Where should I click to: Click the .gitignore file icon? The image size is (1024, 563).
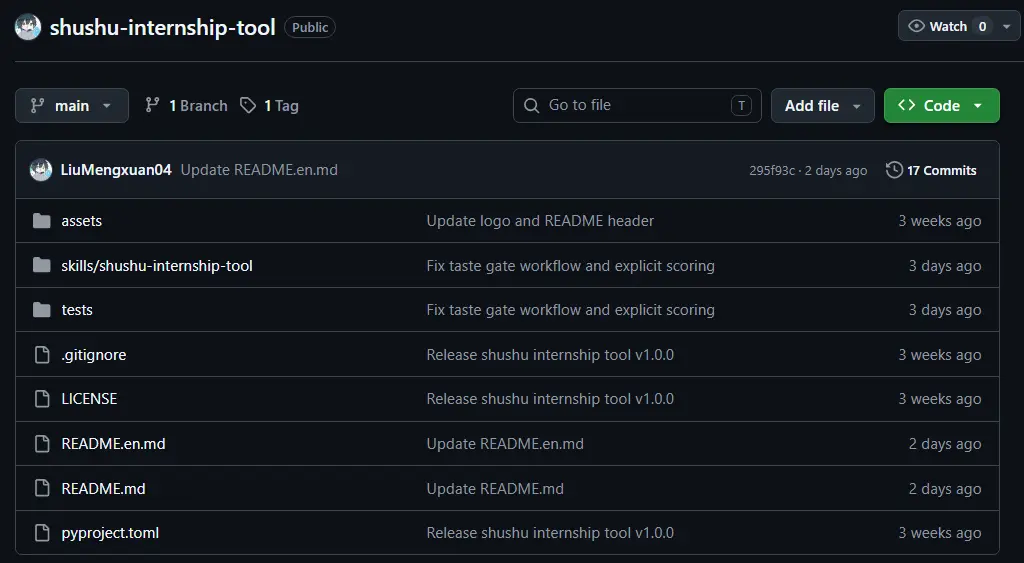[x=42, y=355]
